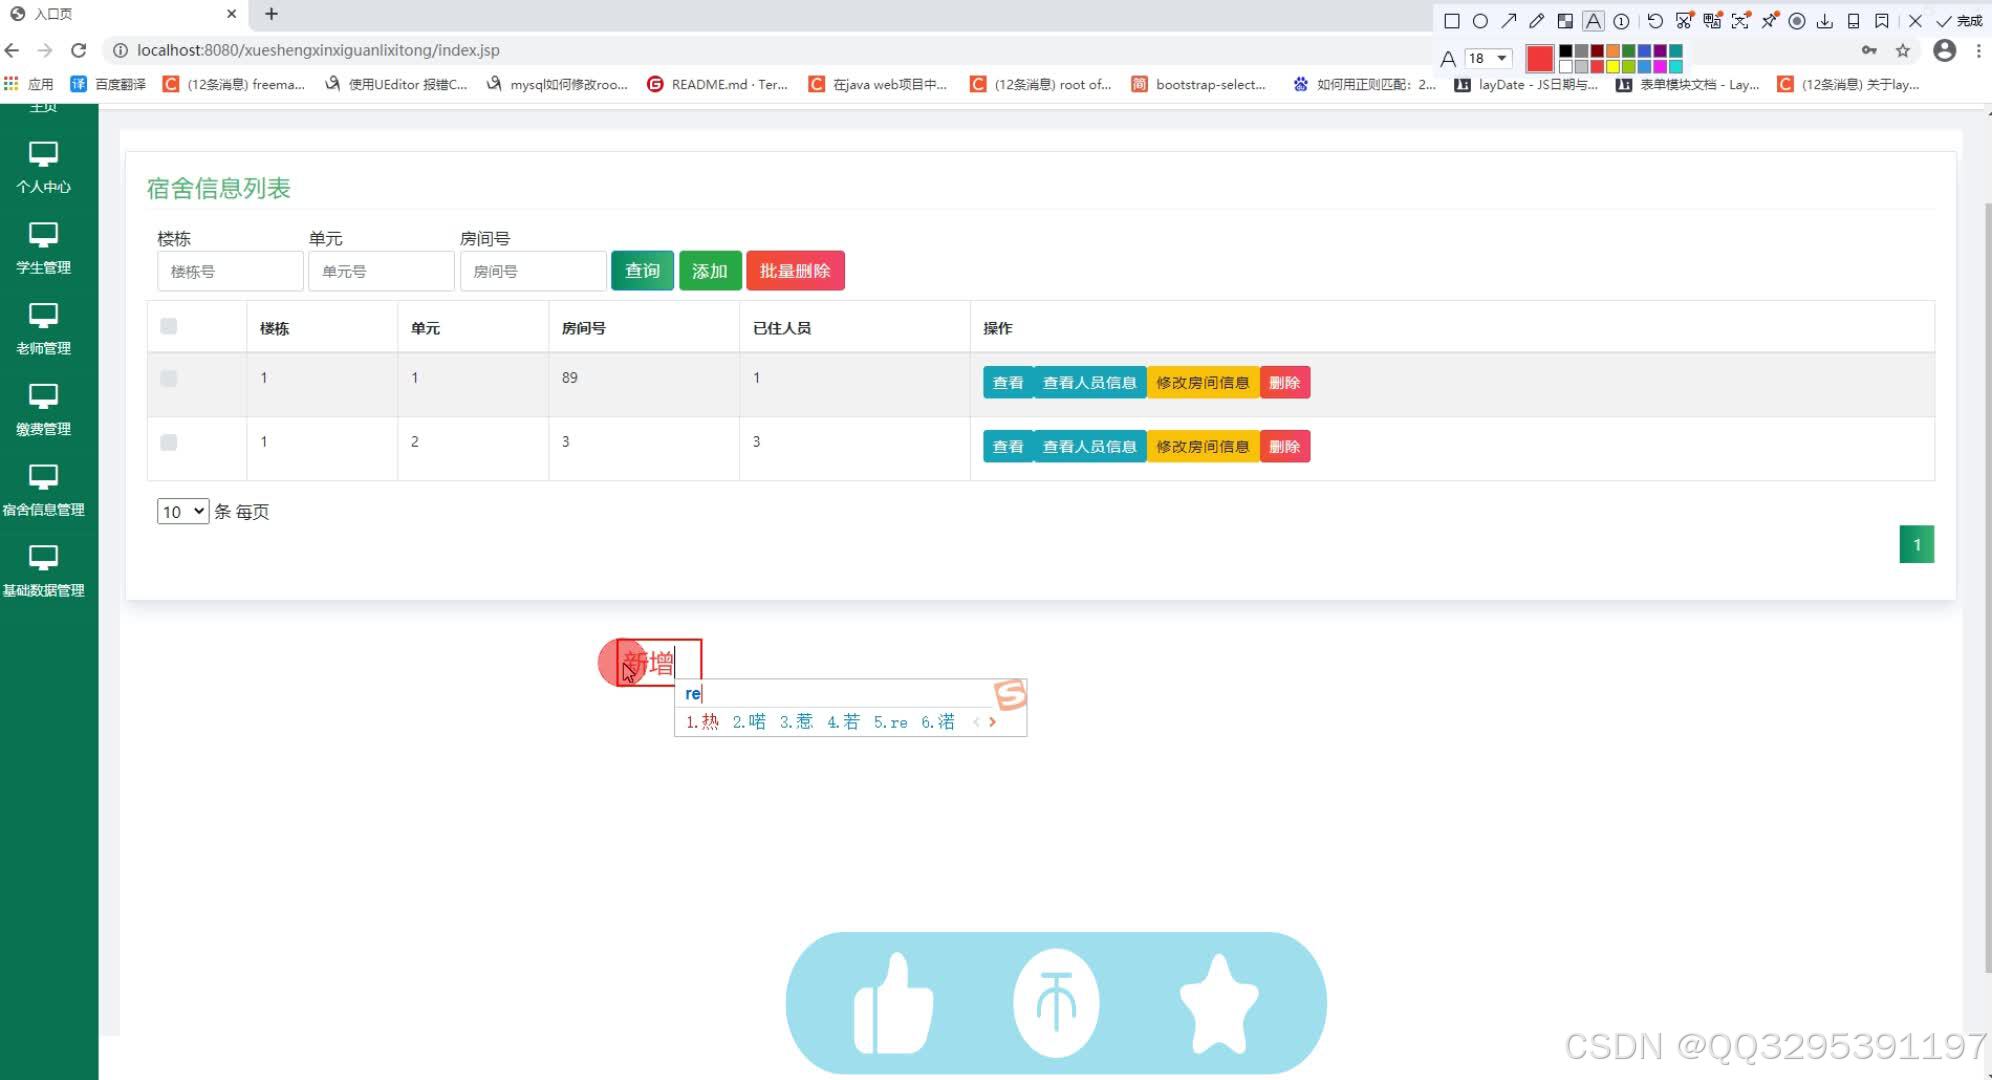Viewport: 1992px width, 1080px height.
Task: Click the address bar URL
Action: (x=318, y=50)
